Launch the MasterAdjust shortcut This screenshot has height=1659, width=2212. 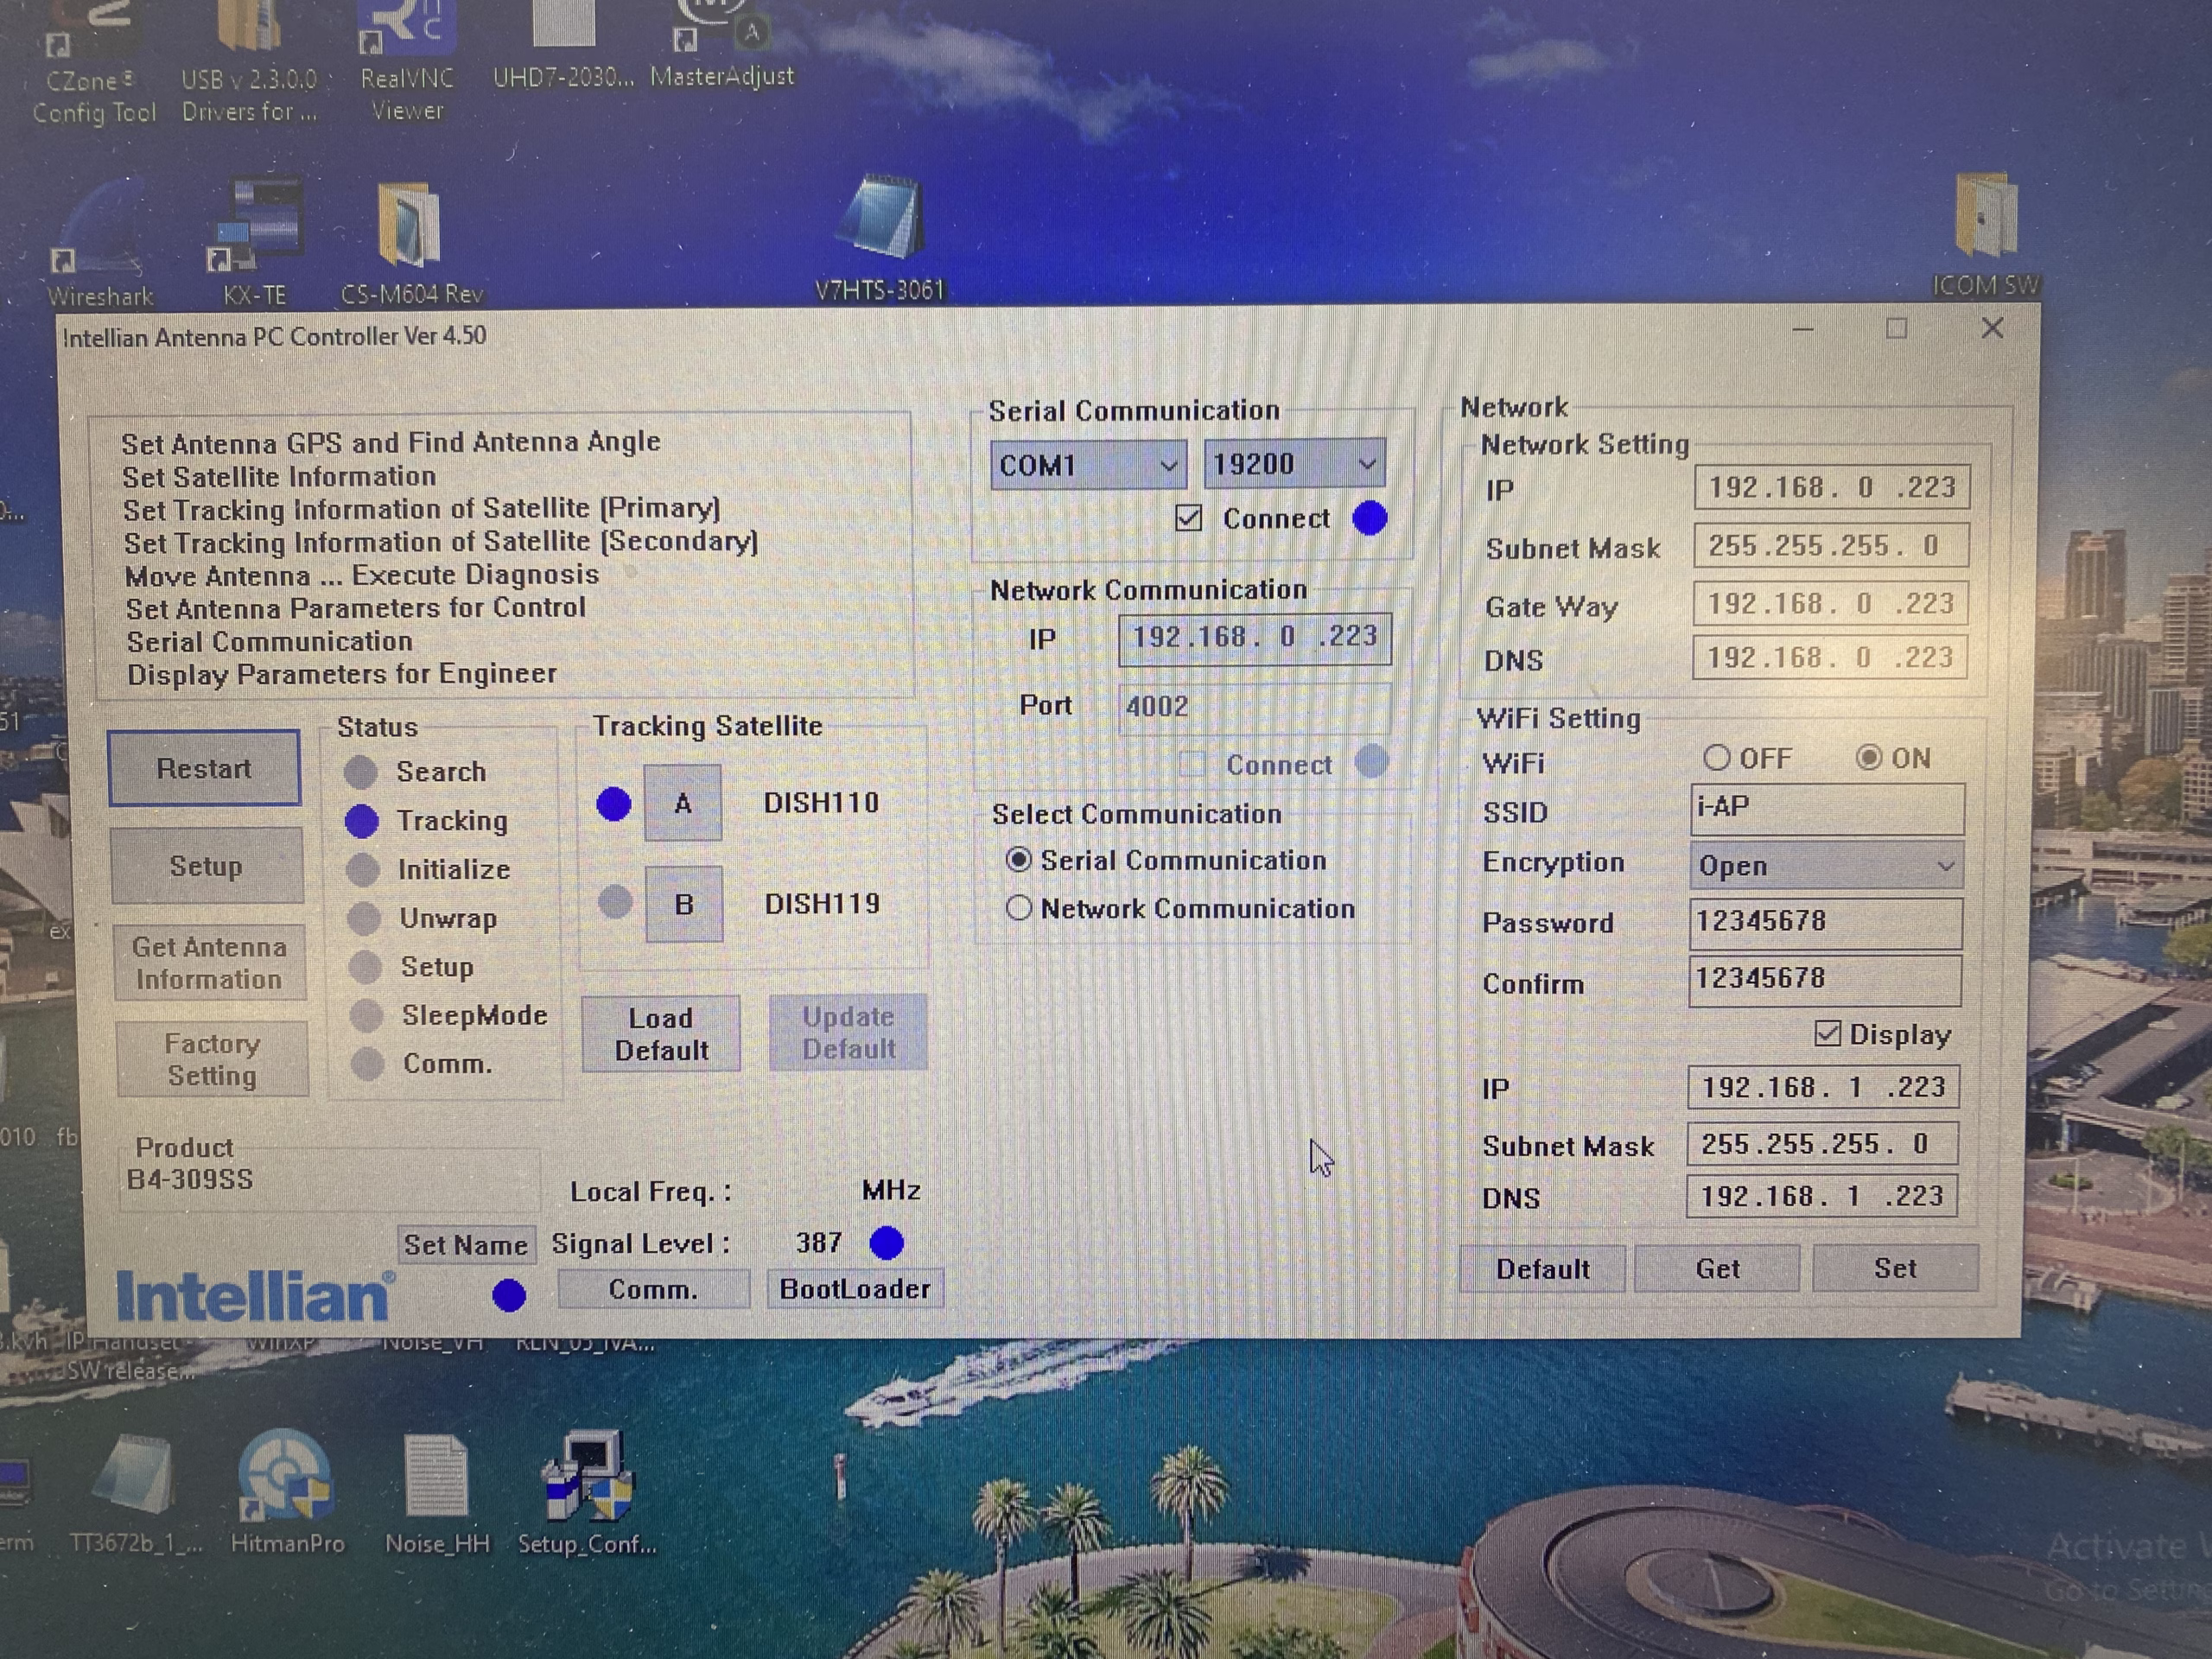(721, 45)
